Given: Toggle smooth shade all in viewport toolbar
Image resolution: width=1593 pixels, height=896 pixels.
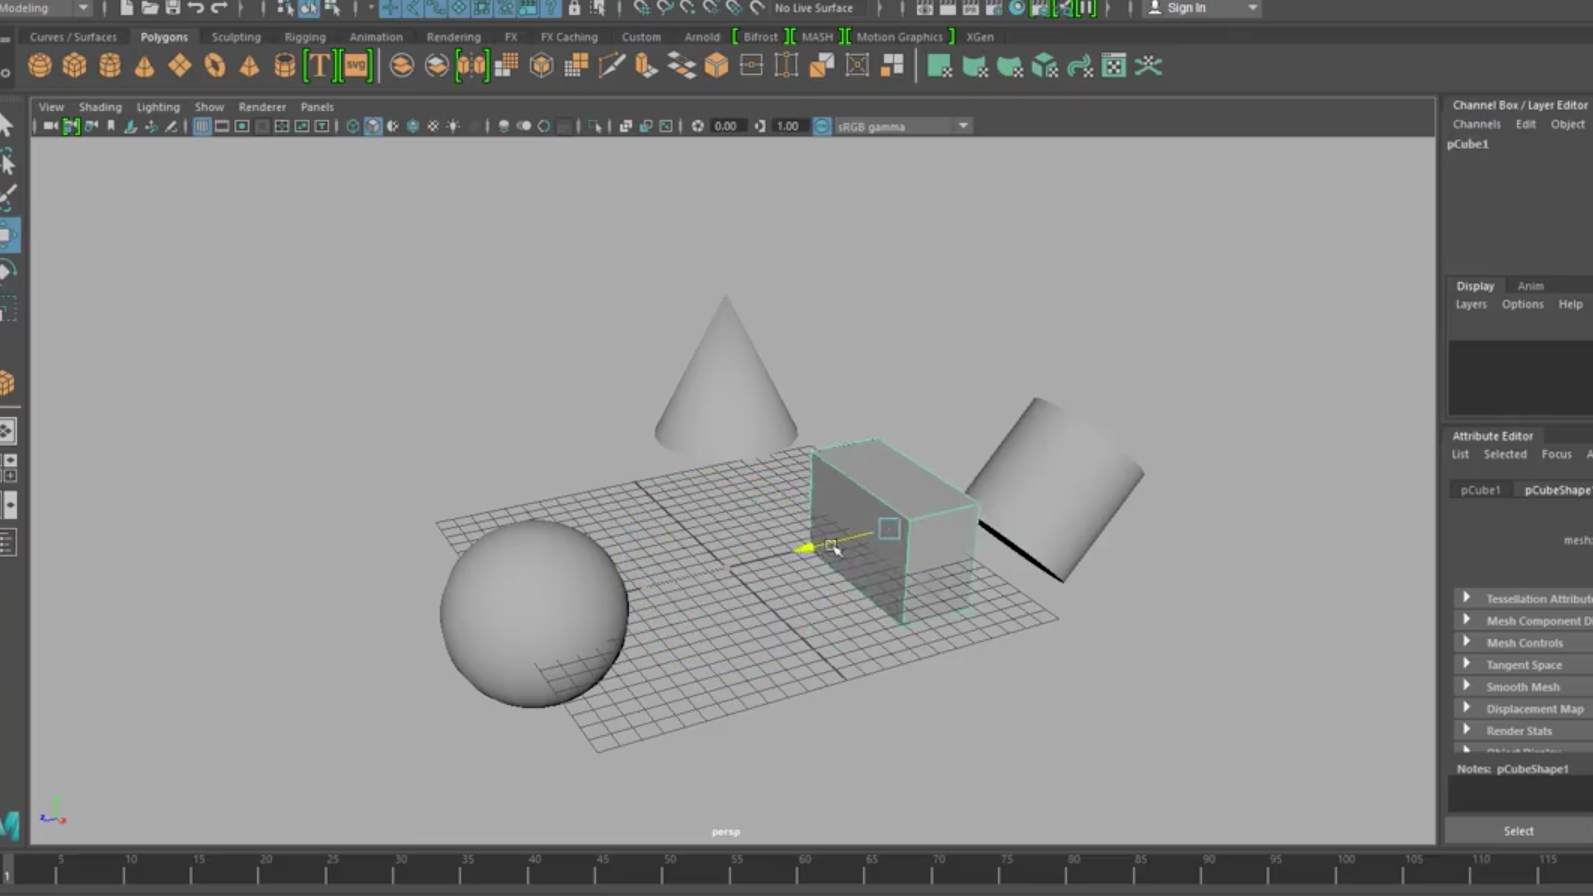Looking at the screenshot, I should pos(373,126).
